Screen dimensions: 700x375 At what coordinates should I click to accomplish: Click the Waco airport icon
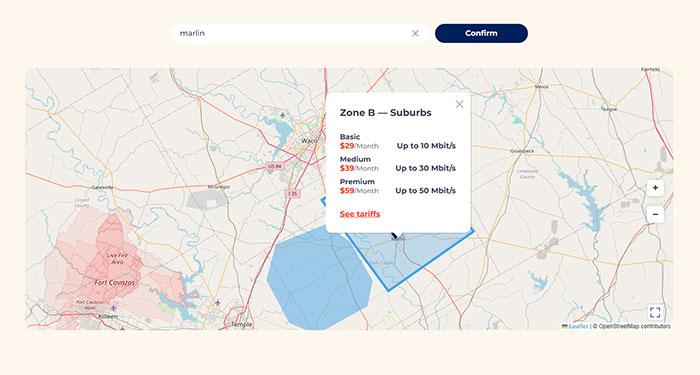pos(282,116)
